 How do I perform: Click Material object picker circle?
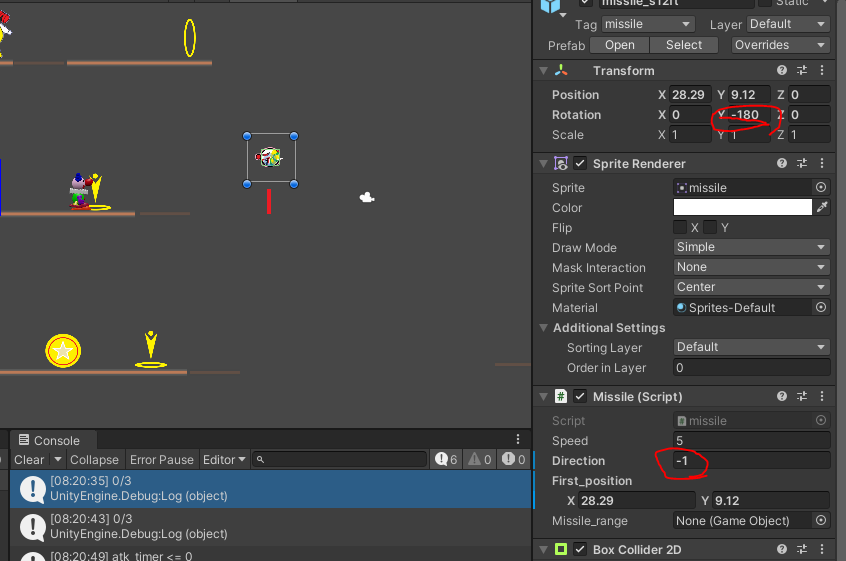(x=821, y=307)
